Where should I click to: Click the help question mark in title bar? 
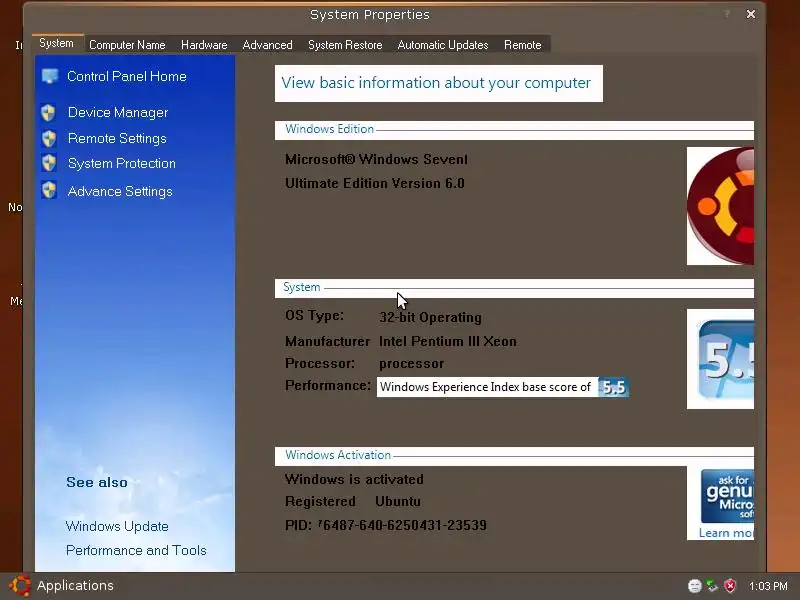[x=728, y=14]
